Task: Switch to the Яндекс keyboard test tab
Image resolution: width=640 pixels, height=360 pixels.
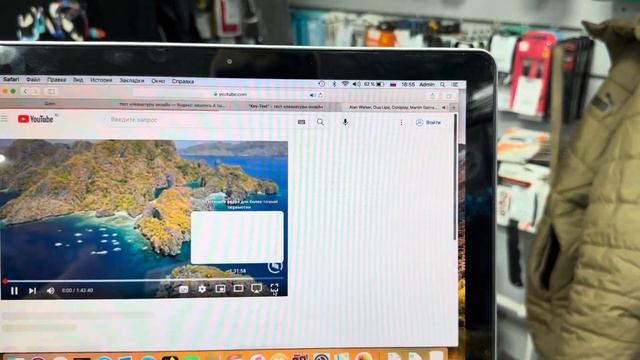Action: click(x=171, y=105)
